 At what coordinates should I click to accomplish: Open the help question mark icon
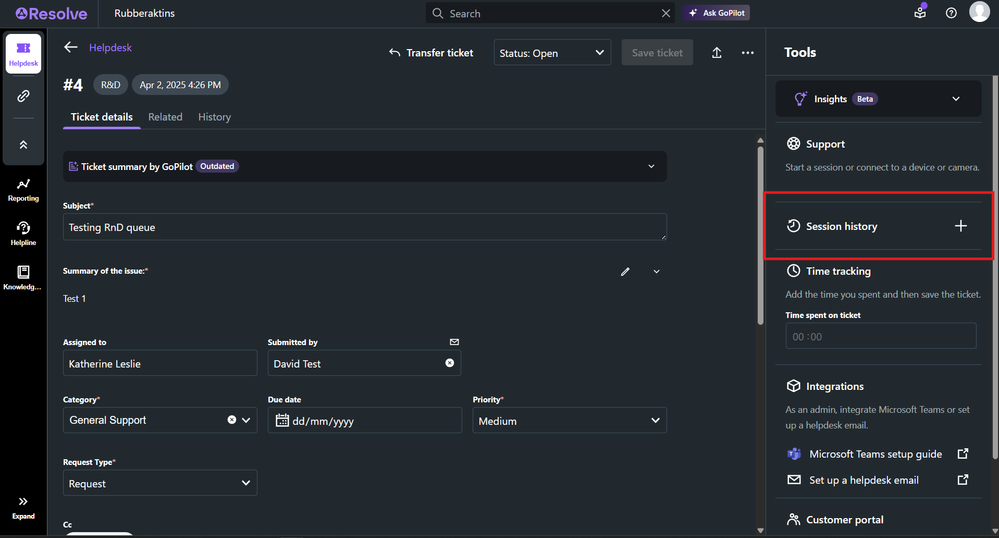click(951, 13)
